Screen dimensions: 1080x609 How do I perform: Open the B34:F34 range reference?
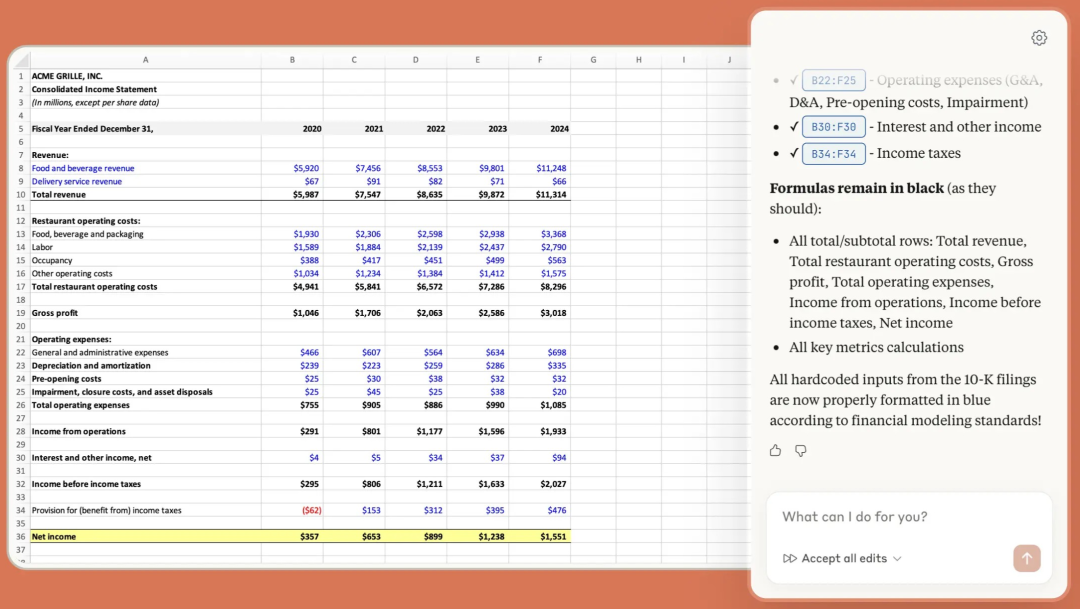833,154
